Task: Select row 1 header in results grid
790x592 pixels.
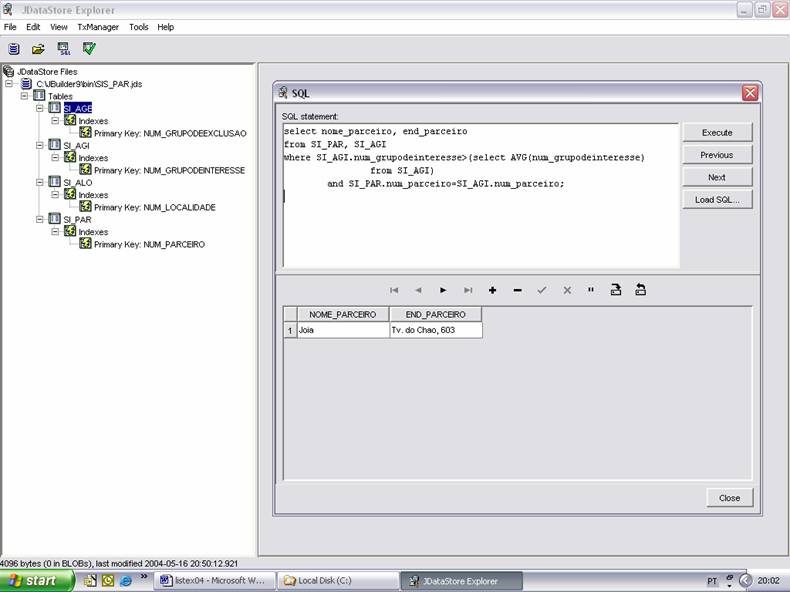Action: tap(290, 331)
